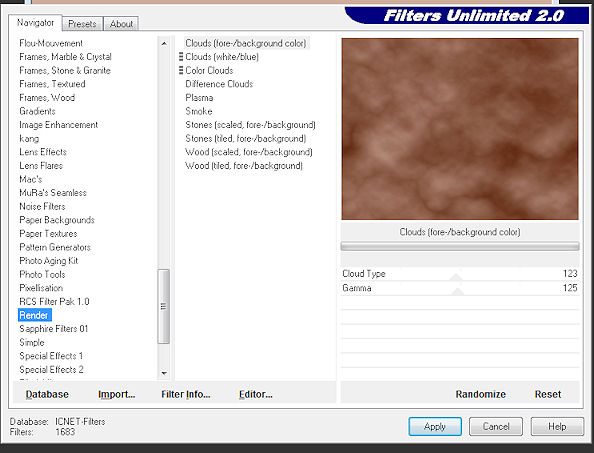The image size is (594, 453).
Task: Open the Database menu
Action: point(47,394)
